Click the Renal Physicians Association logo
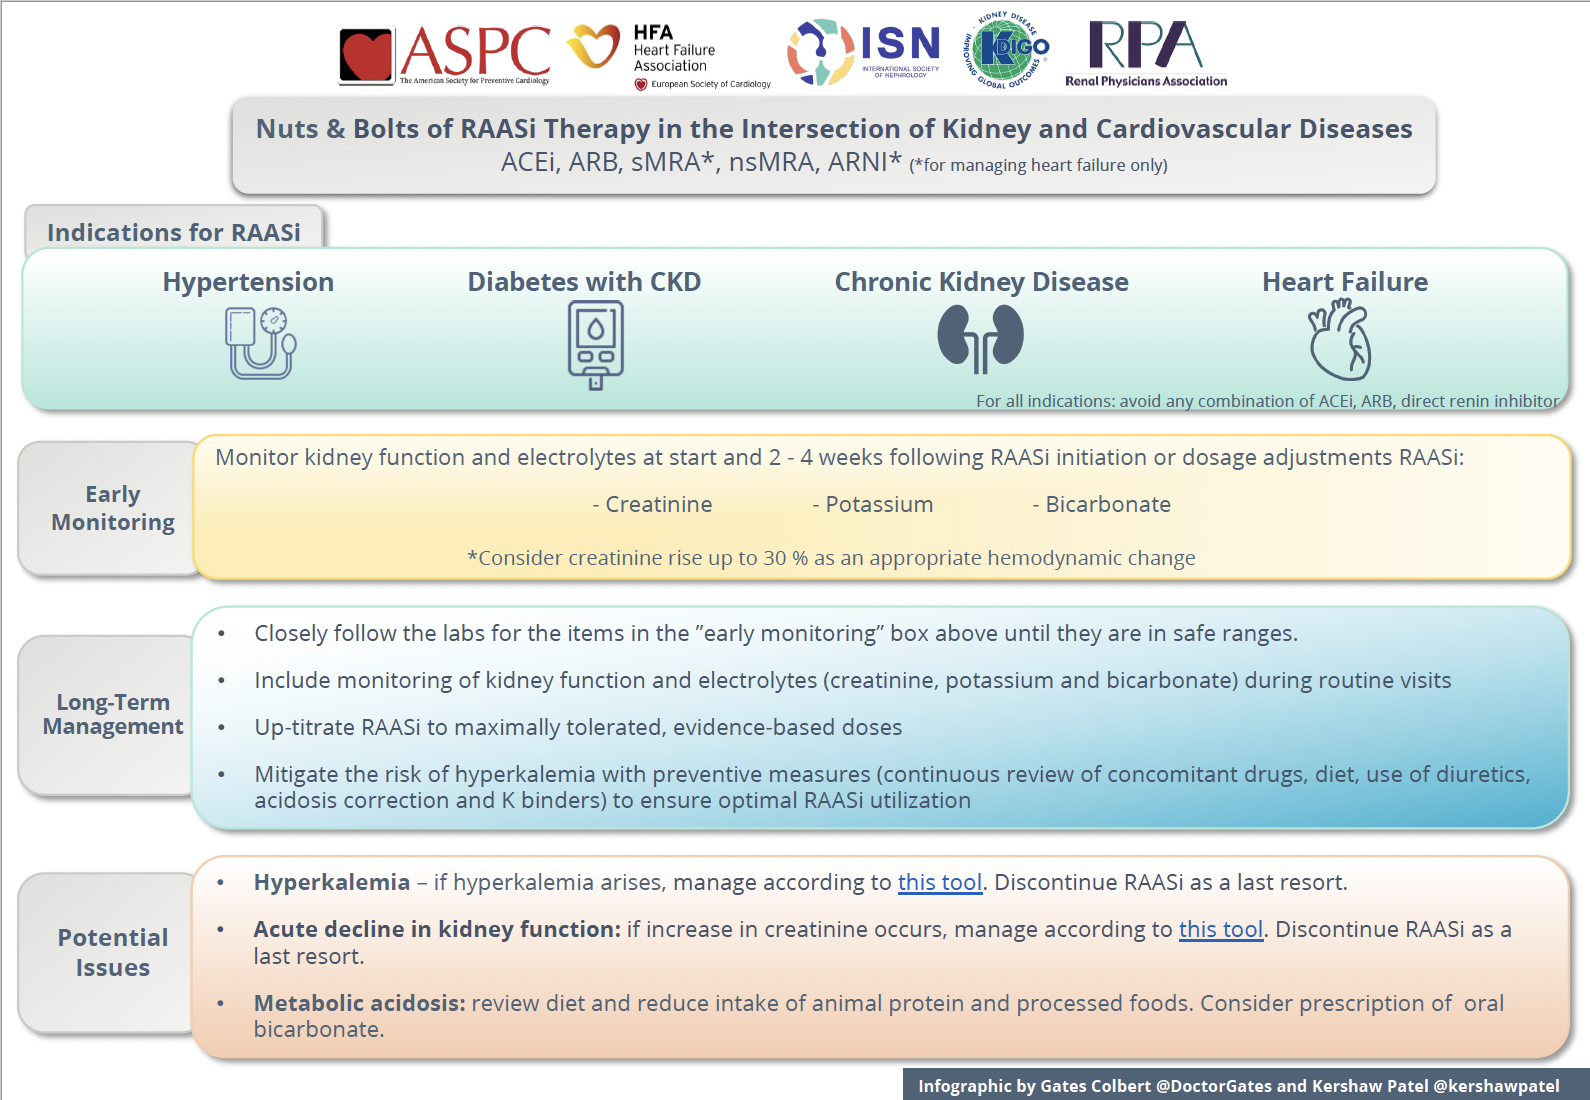This screenshot has height=1100, width=1590. 1146,54
